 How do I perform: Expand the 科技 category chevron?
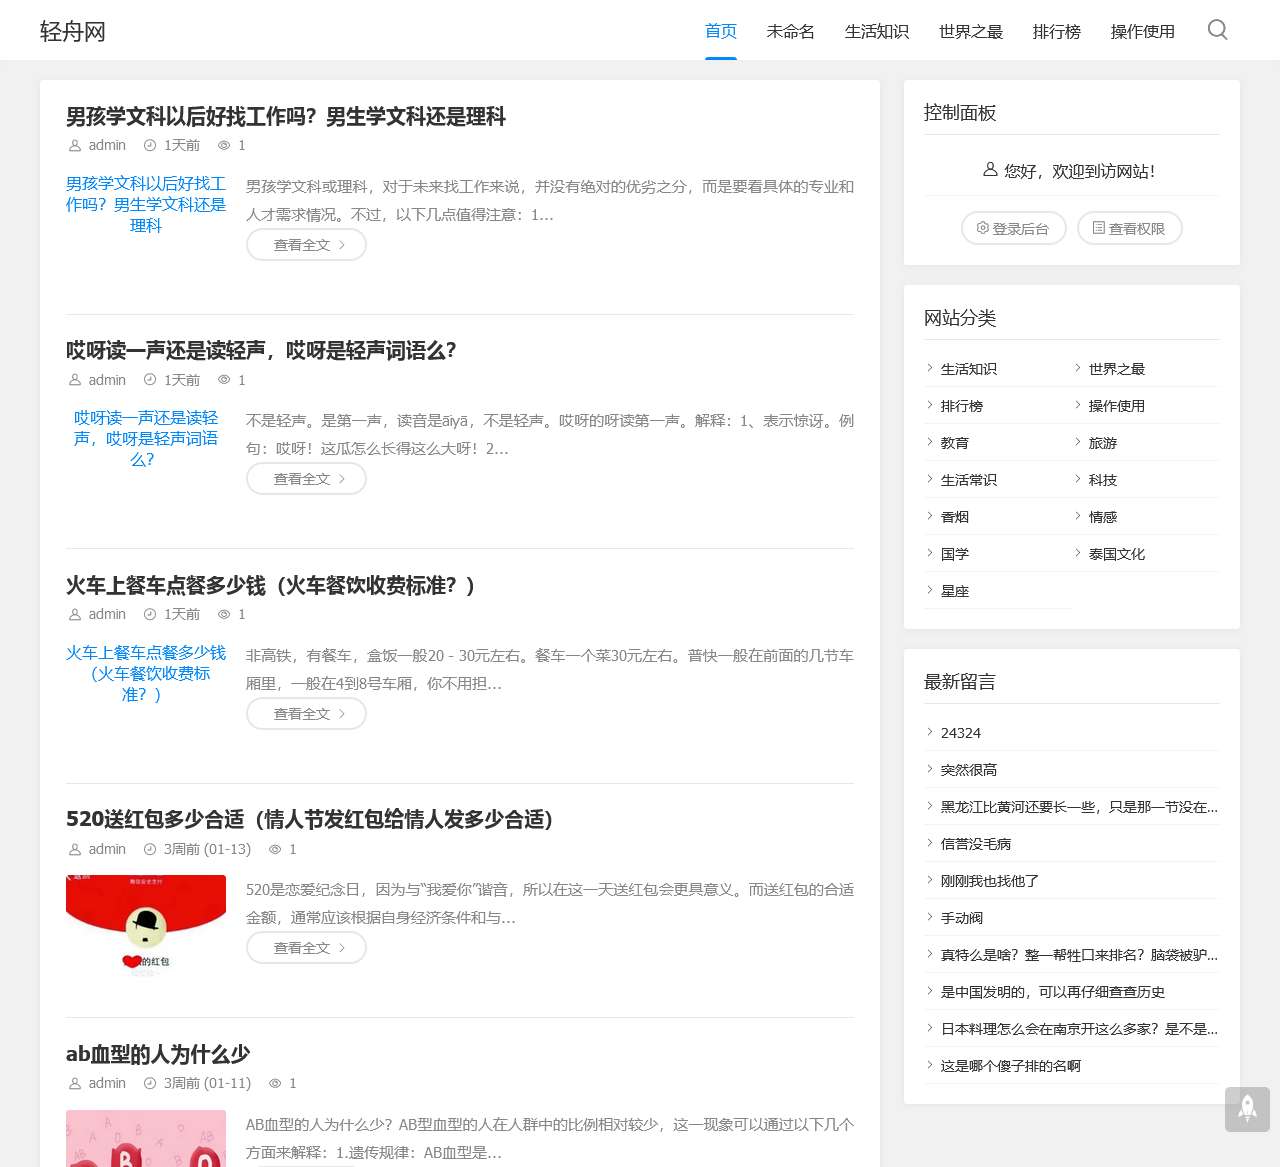[1078, 479]
